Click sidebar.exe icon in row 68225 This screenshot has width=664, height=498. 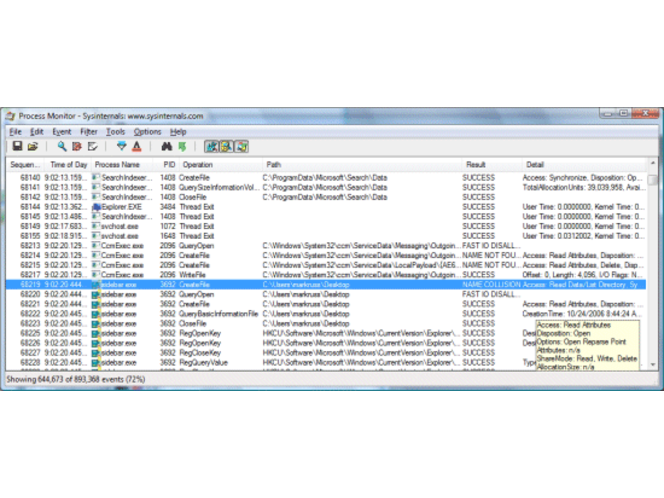point(97,334)
